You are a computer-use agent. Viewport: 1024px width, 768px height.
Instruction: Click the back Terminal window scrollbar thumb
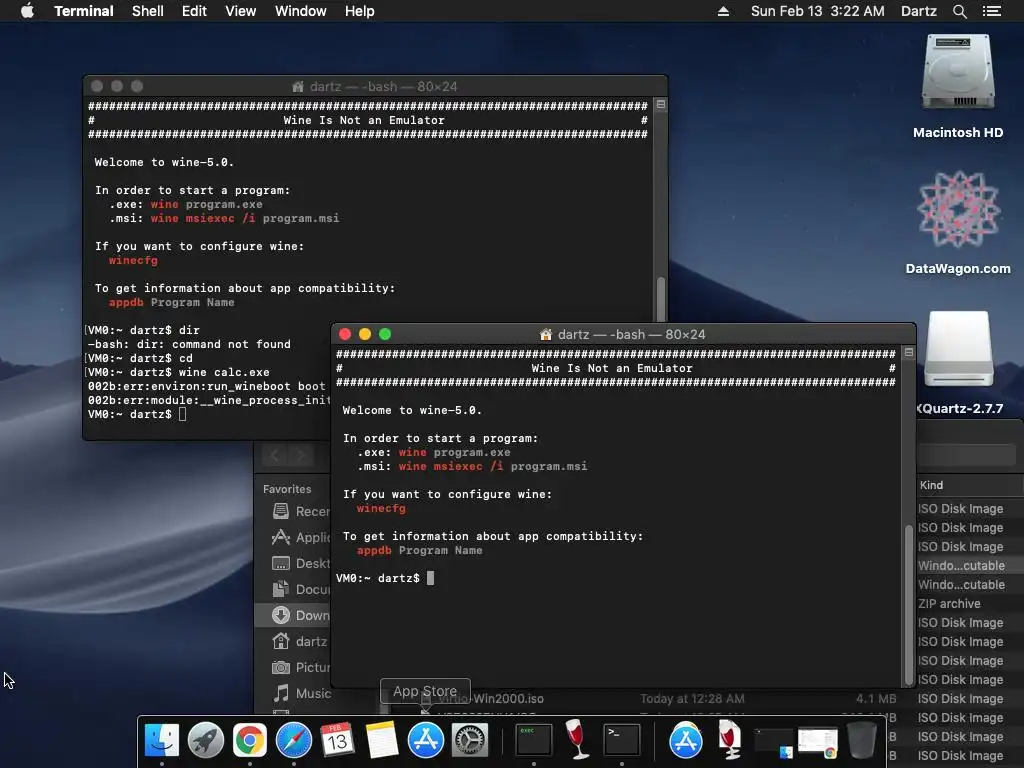click(x=661, y=299)
